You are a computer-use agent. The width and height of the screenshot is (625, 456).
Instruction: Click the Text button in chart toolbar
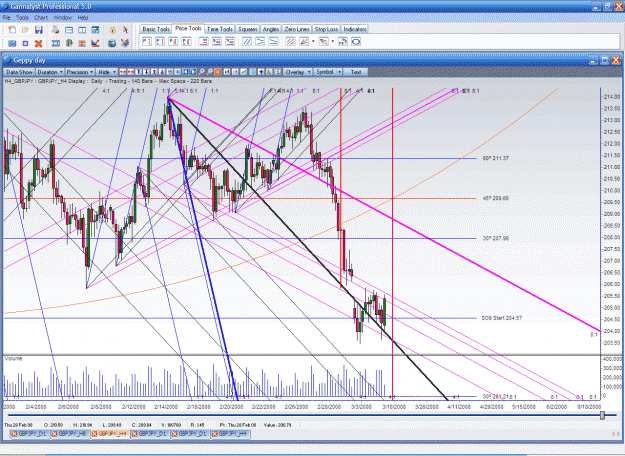point(356,72)
